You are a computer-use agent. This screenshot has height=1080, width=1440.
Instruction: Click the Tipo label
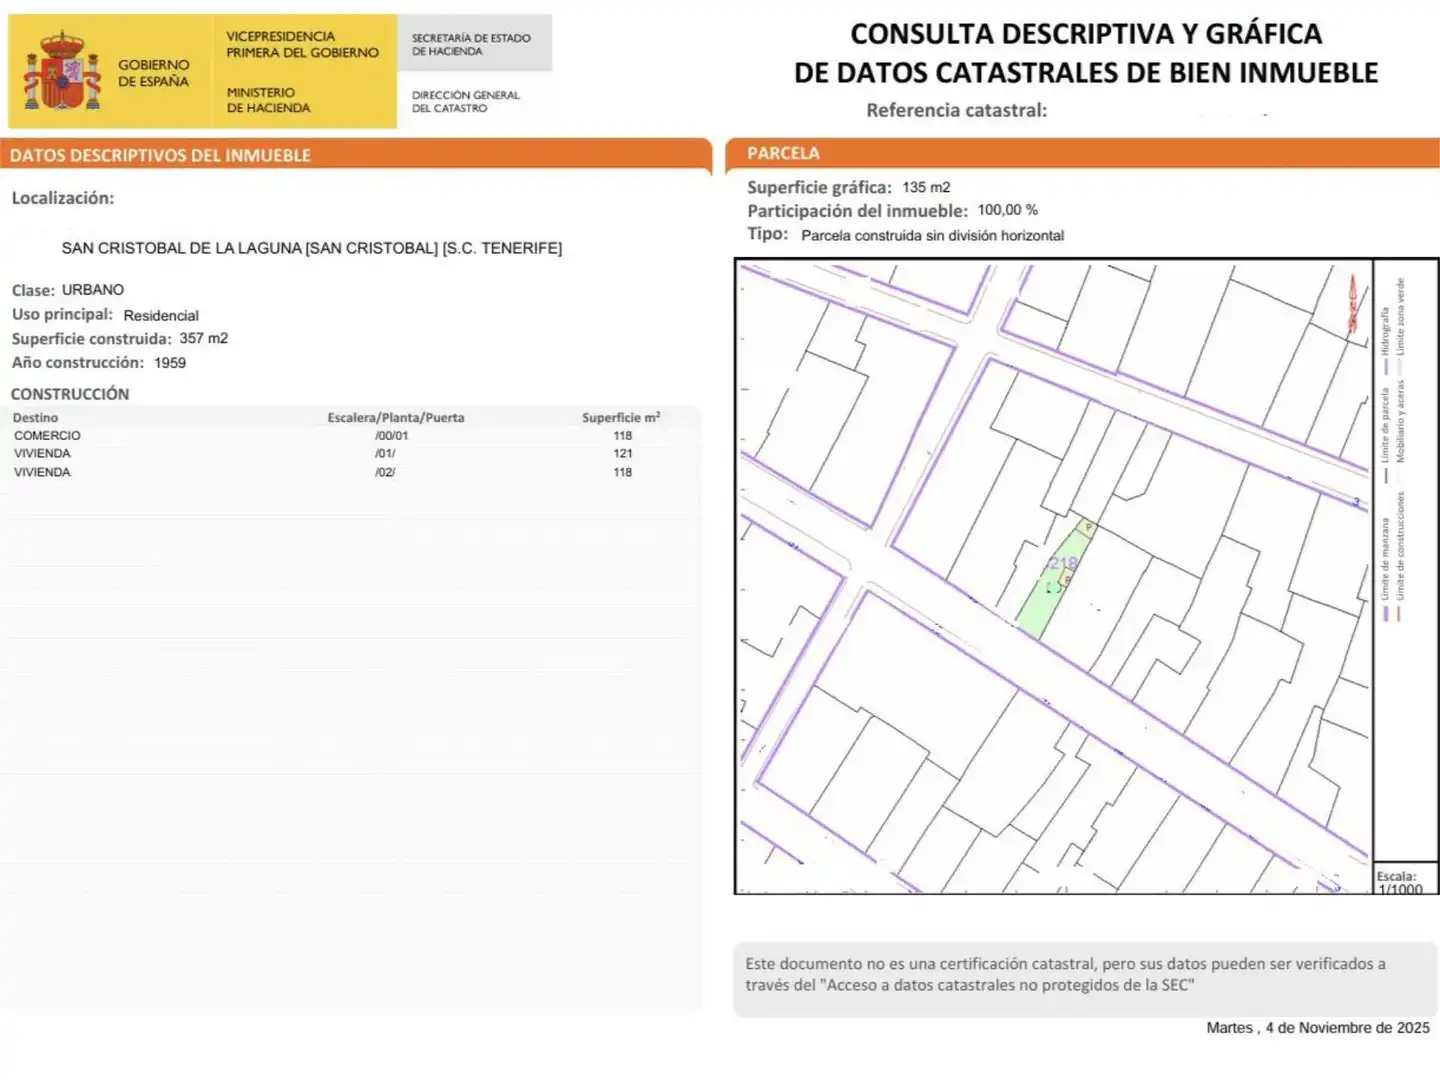click(767, 234)
